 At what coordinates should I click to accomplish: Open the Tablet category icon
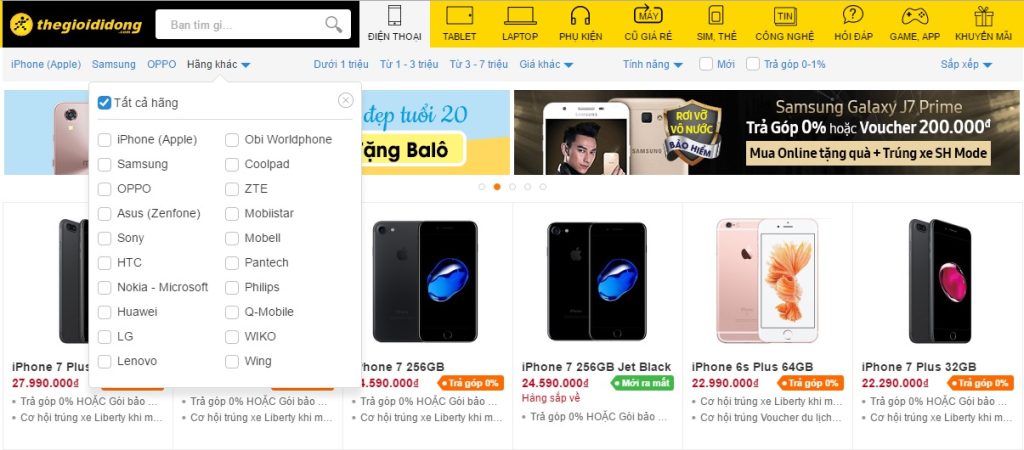459,15
